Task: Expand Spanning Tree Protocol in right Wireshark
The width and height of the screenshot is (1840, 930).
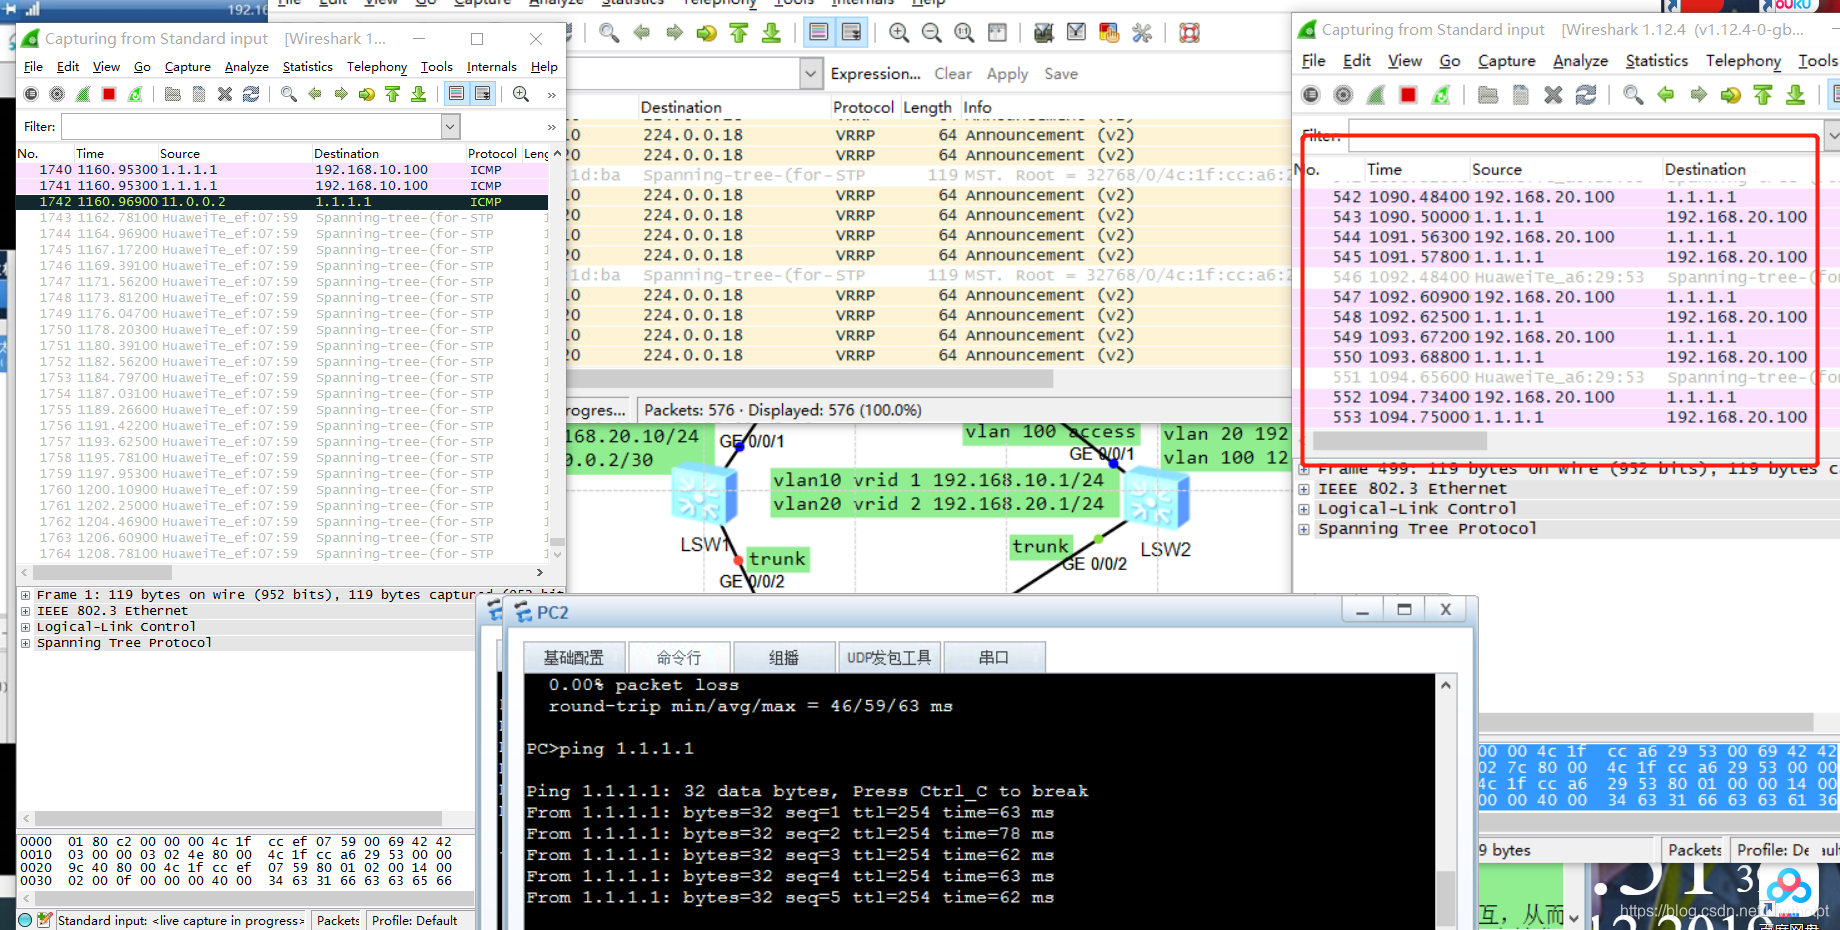Action: (x=1304, y=529)
